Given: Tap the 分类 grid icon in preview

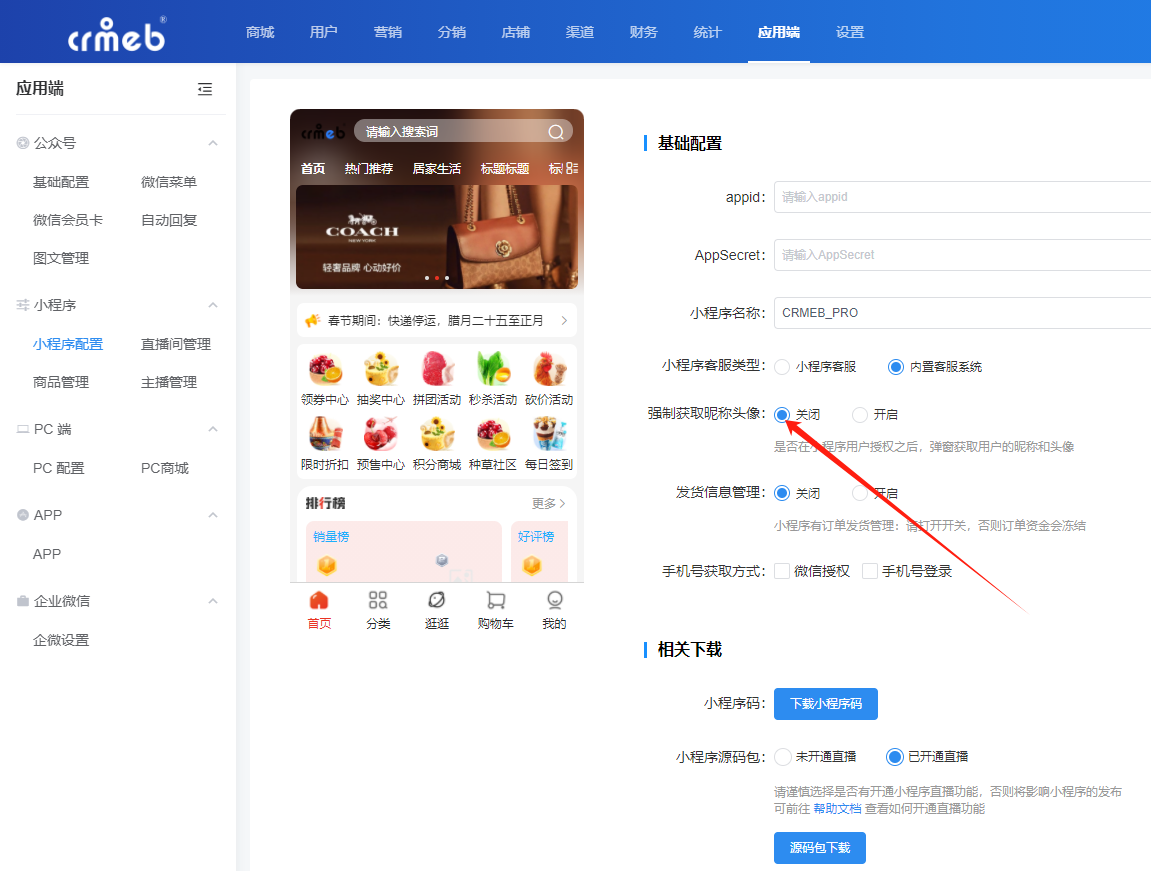Looking at the screenshot, I should click(378, 600).
